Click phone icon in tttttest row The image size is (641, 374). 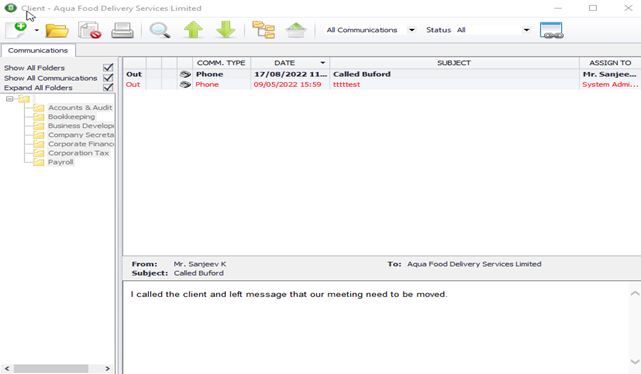[185, 84]
